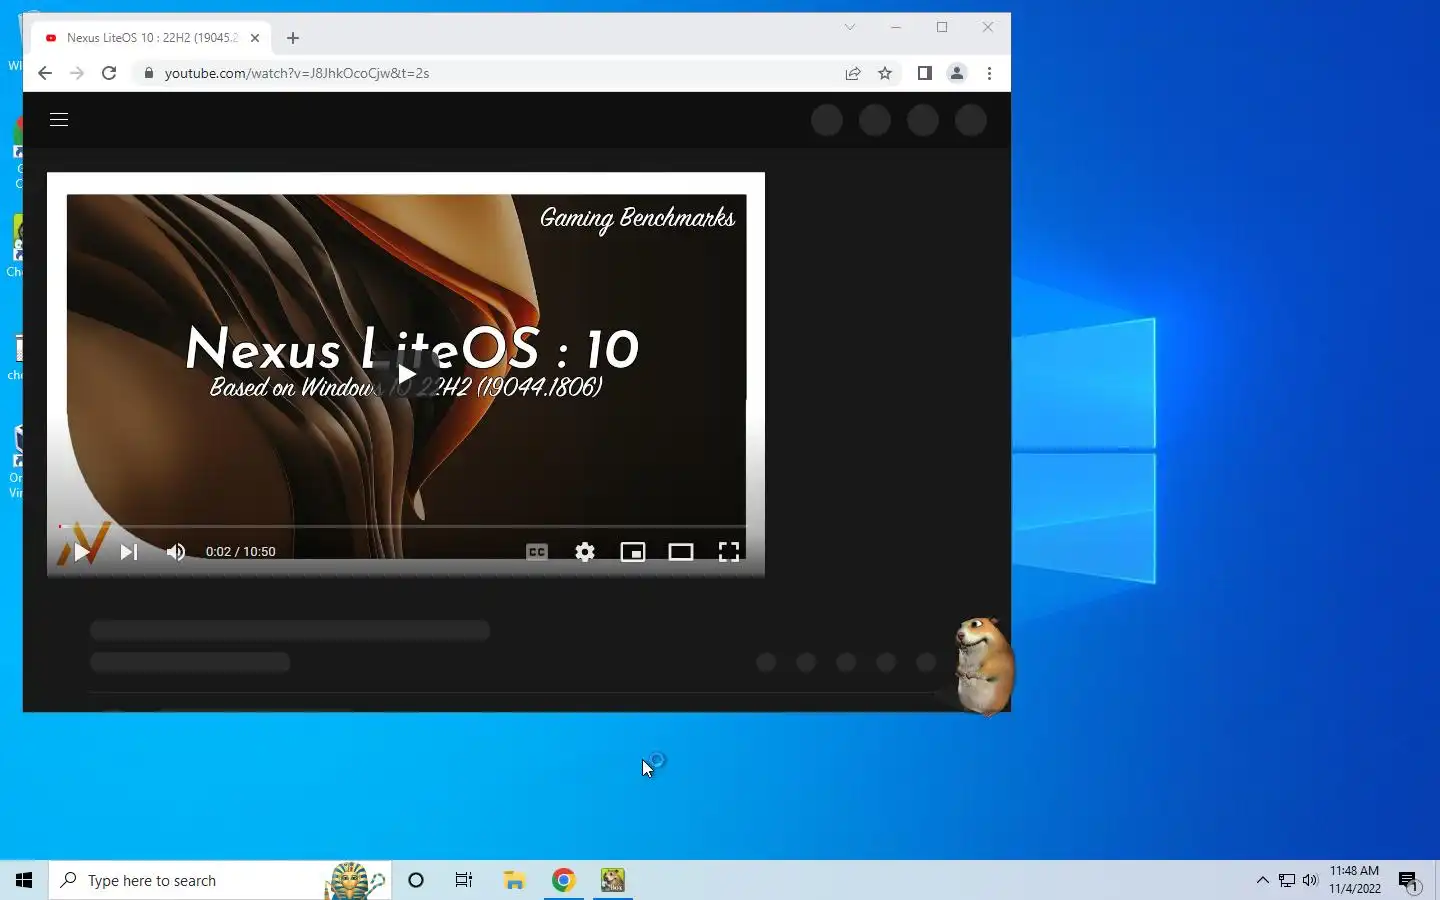Click the large center play overlay
Image resolution: width=1440 pixels, height=900 pixels.
(406, 374)
